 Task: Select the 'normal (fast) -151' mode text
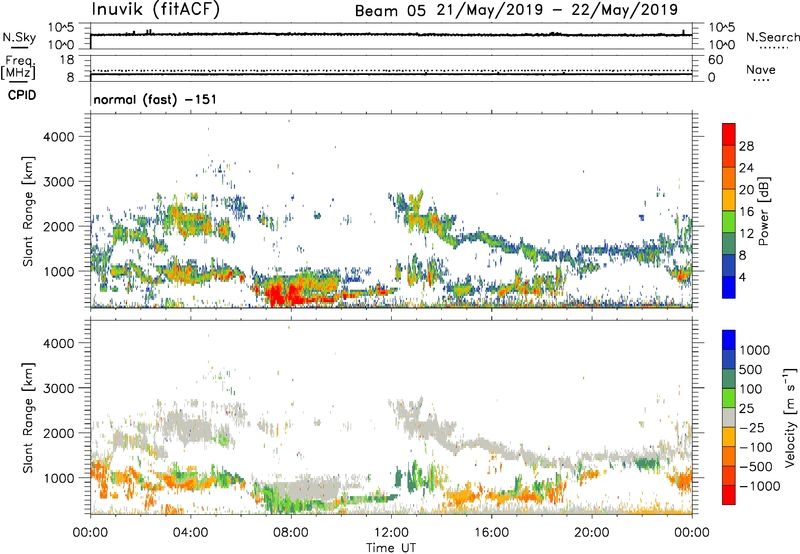point(155,99)
